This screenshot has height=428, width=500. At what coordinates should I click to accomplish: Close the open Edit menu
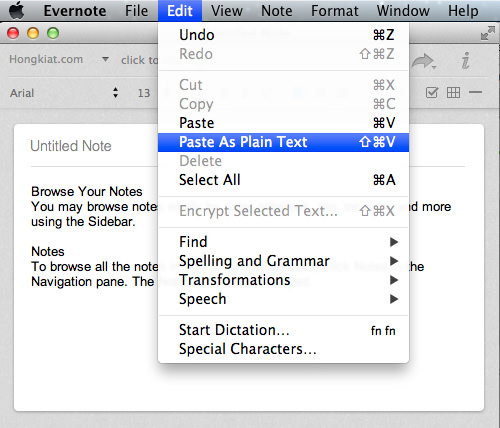[180, 11]
